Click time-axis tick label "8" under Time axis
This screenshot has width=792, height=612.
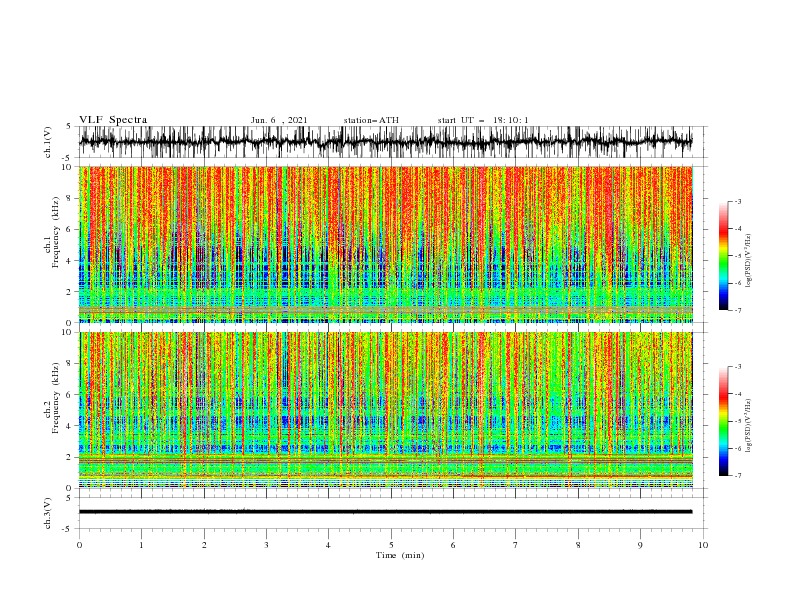pyautogui.click(x=578, y=545)
